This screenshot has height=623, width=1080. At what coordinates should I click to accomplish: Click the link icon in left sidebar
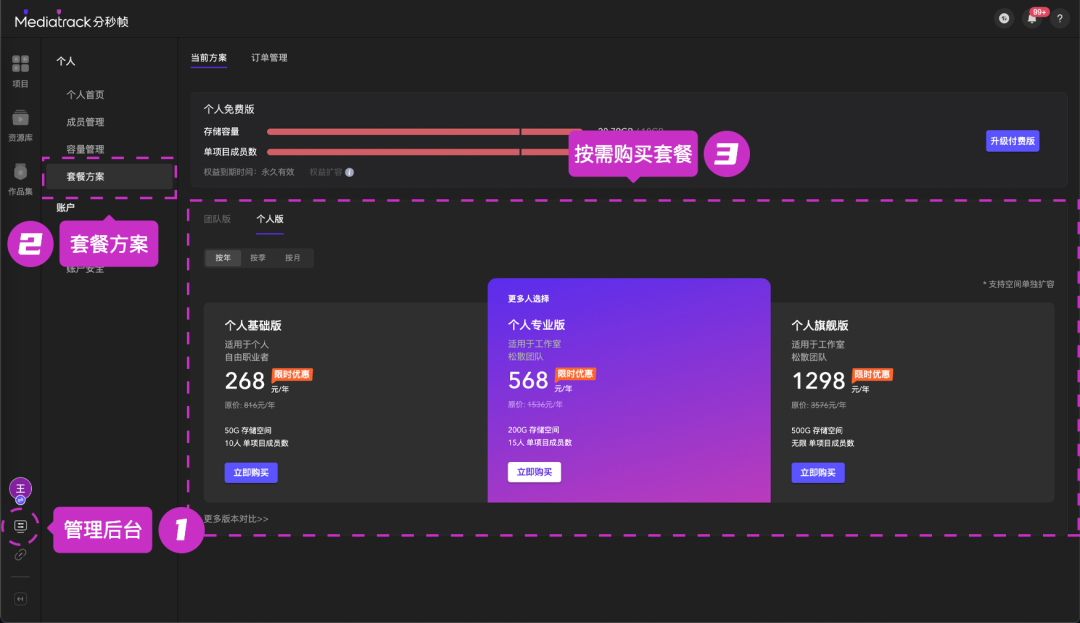coord(20,555)
